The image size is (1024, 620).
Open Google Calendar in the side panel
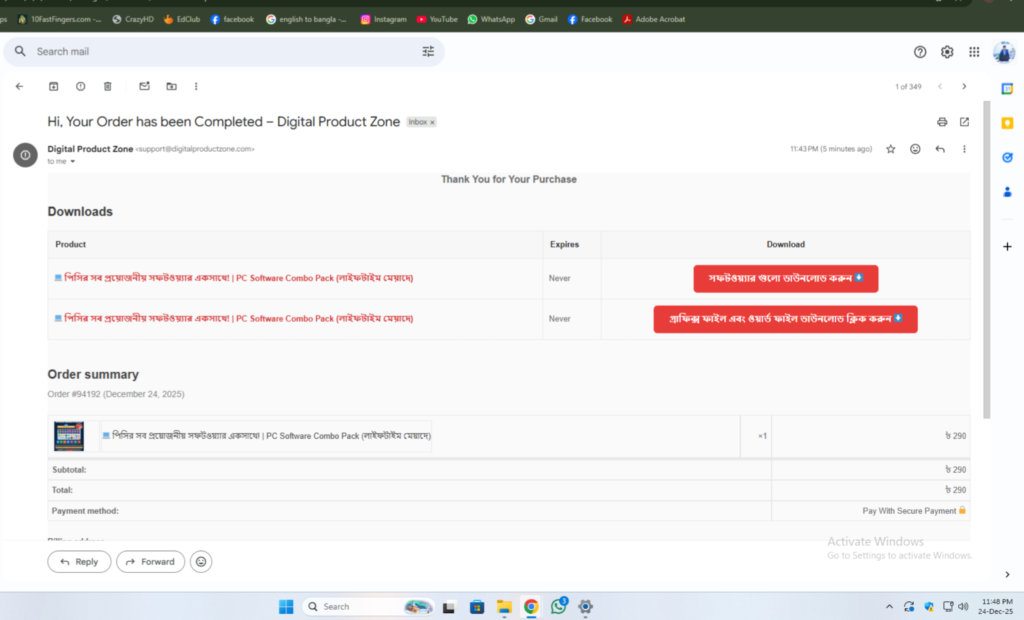click(x=1007, y=88)
